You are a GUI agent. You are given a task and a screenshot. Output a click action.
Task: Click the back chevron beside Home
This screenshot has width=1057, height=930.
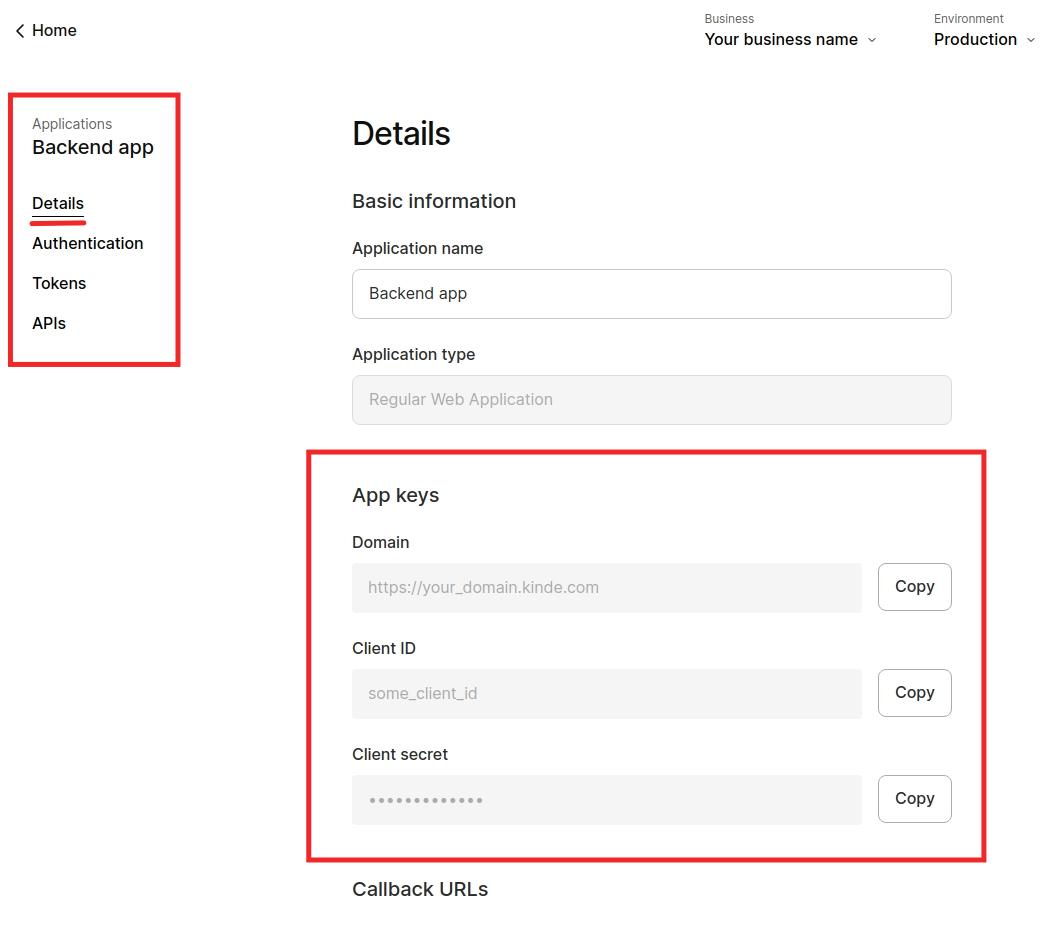(19, 31)
